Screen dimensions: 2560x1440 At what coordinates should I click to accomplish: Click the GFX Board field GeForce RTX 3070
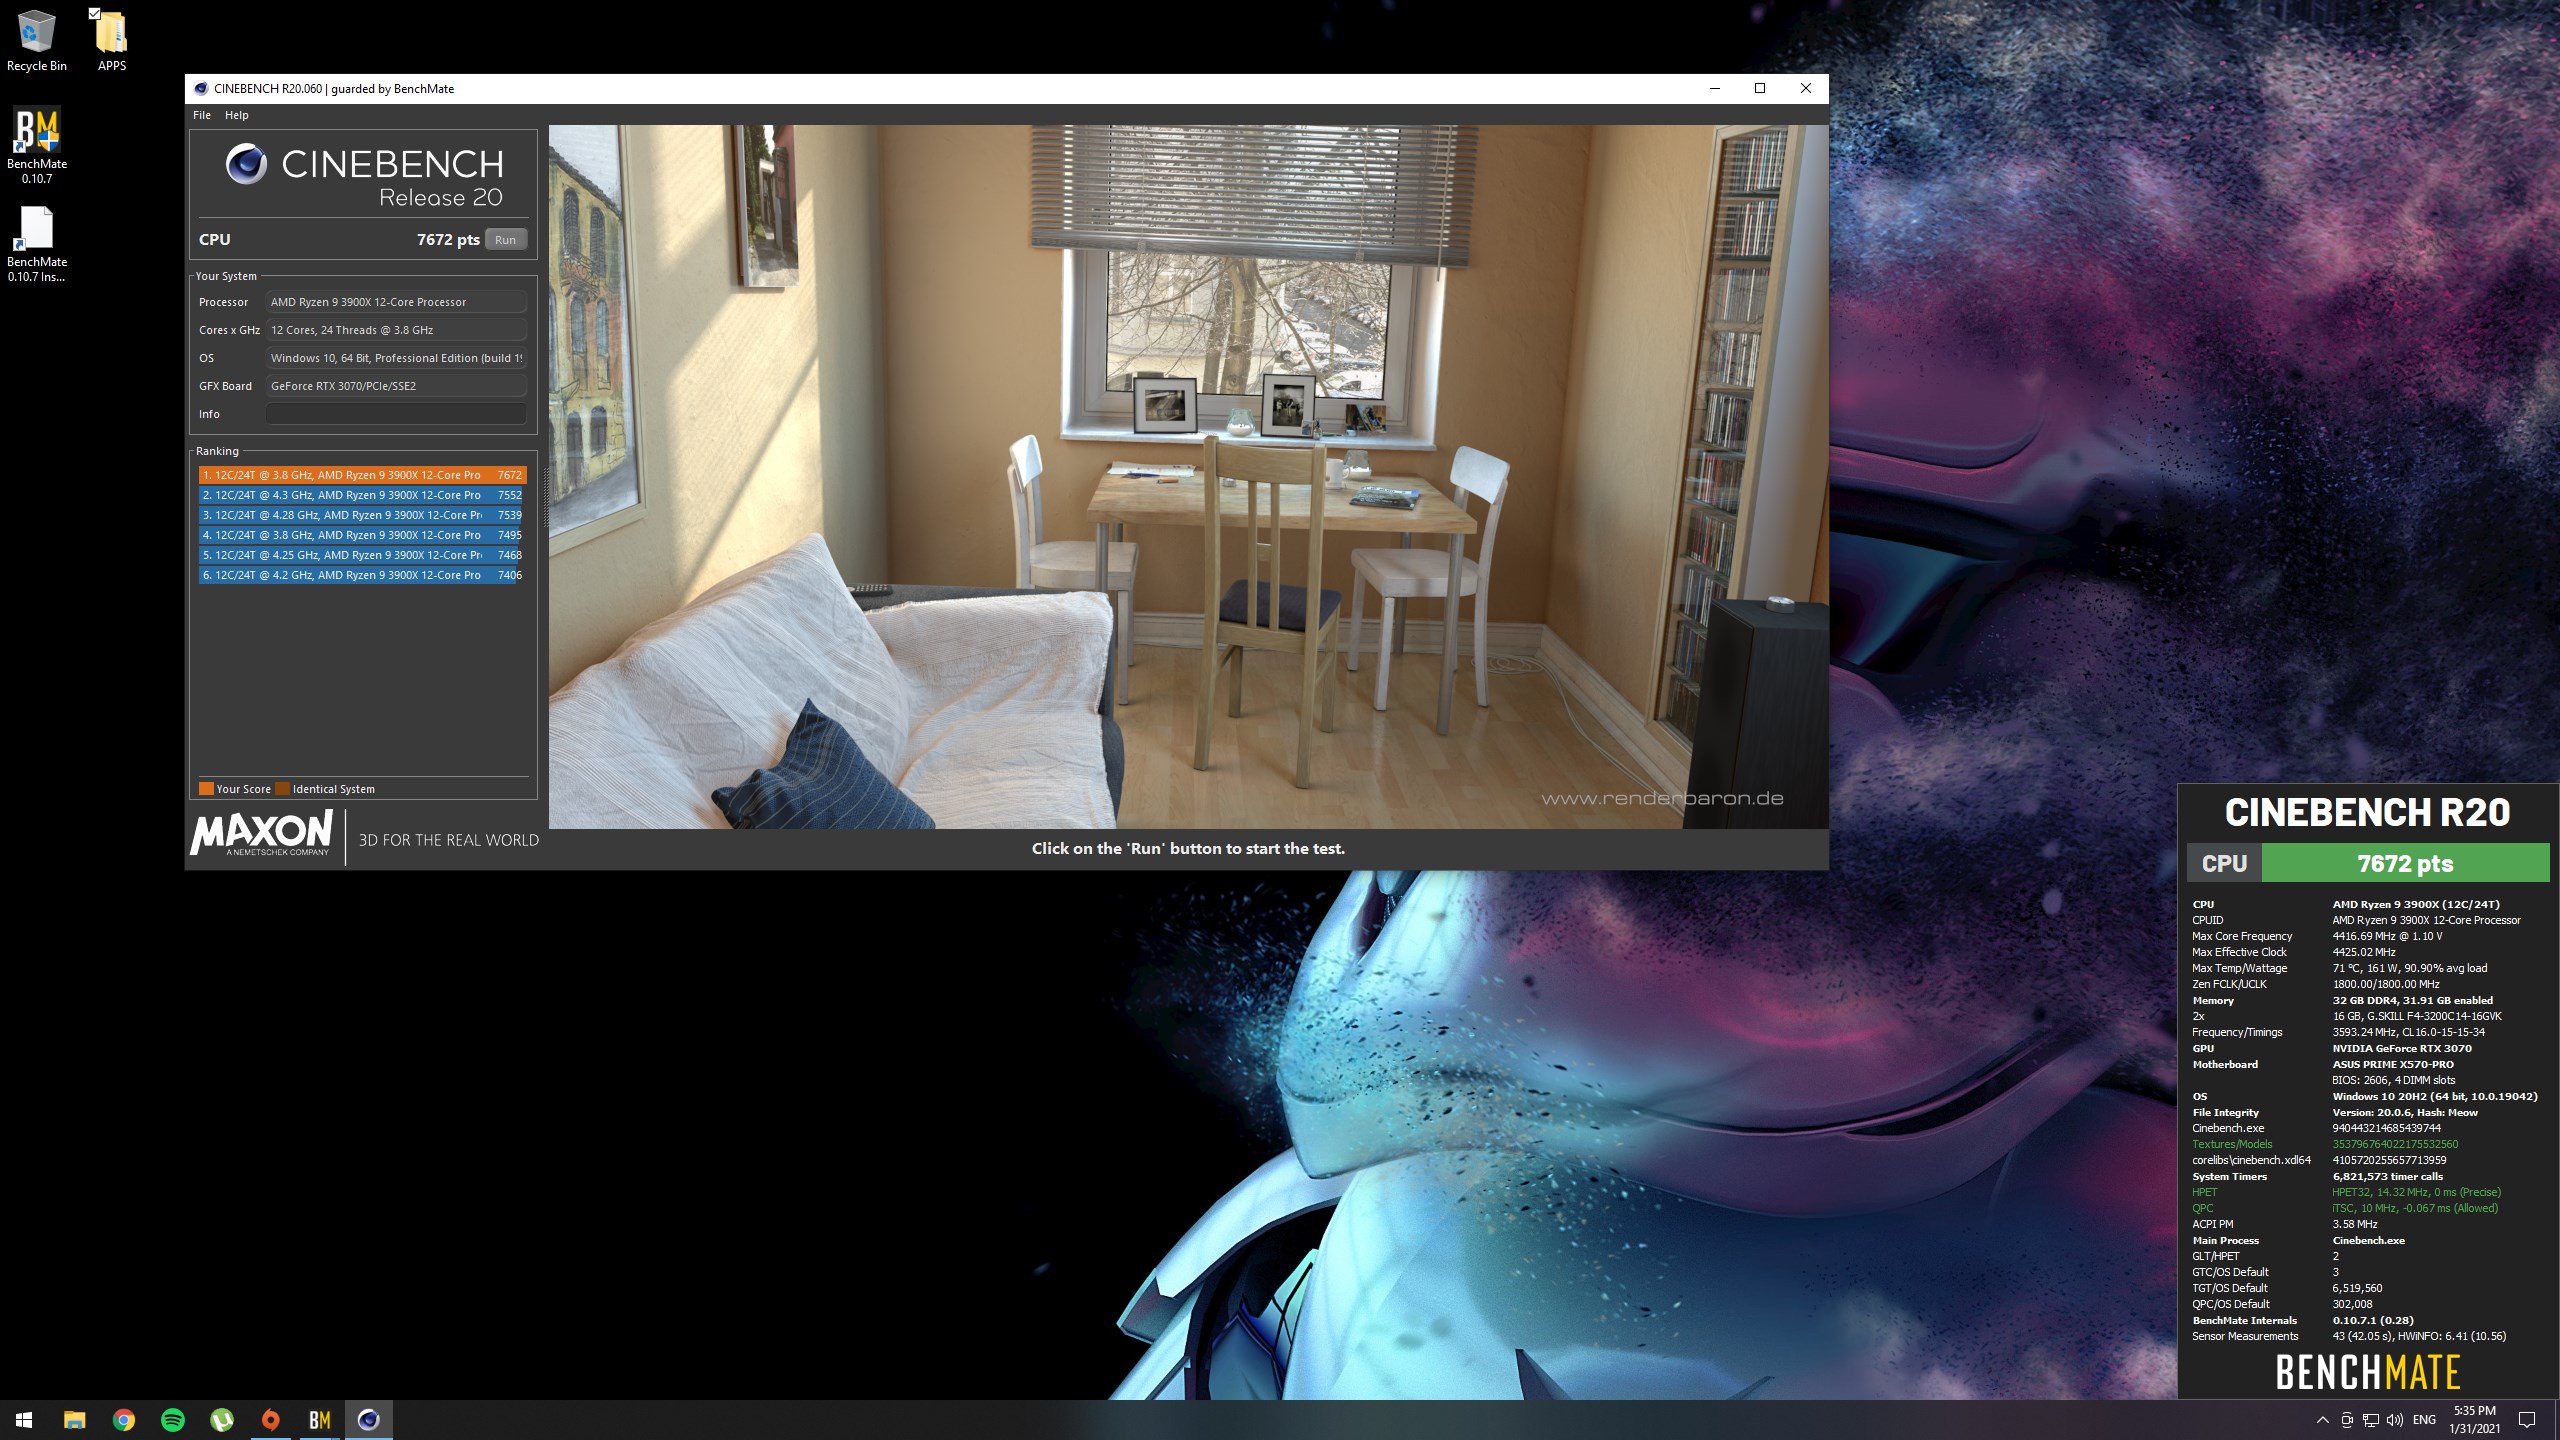(x=396, y=386)
